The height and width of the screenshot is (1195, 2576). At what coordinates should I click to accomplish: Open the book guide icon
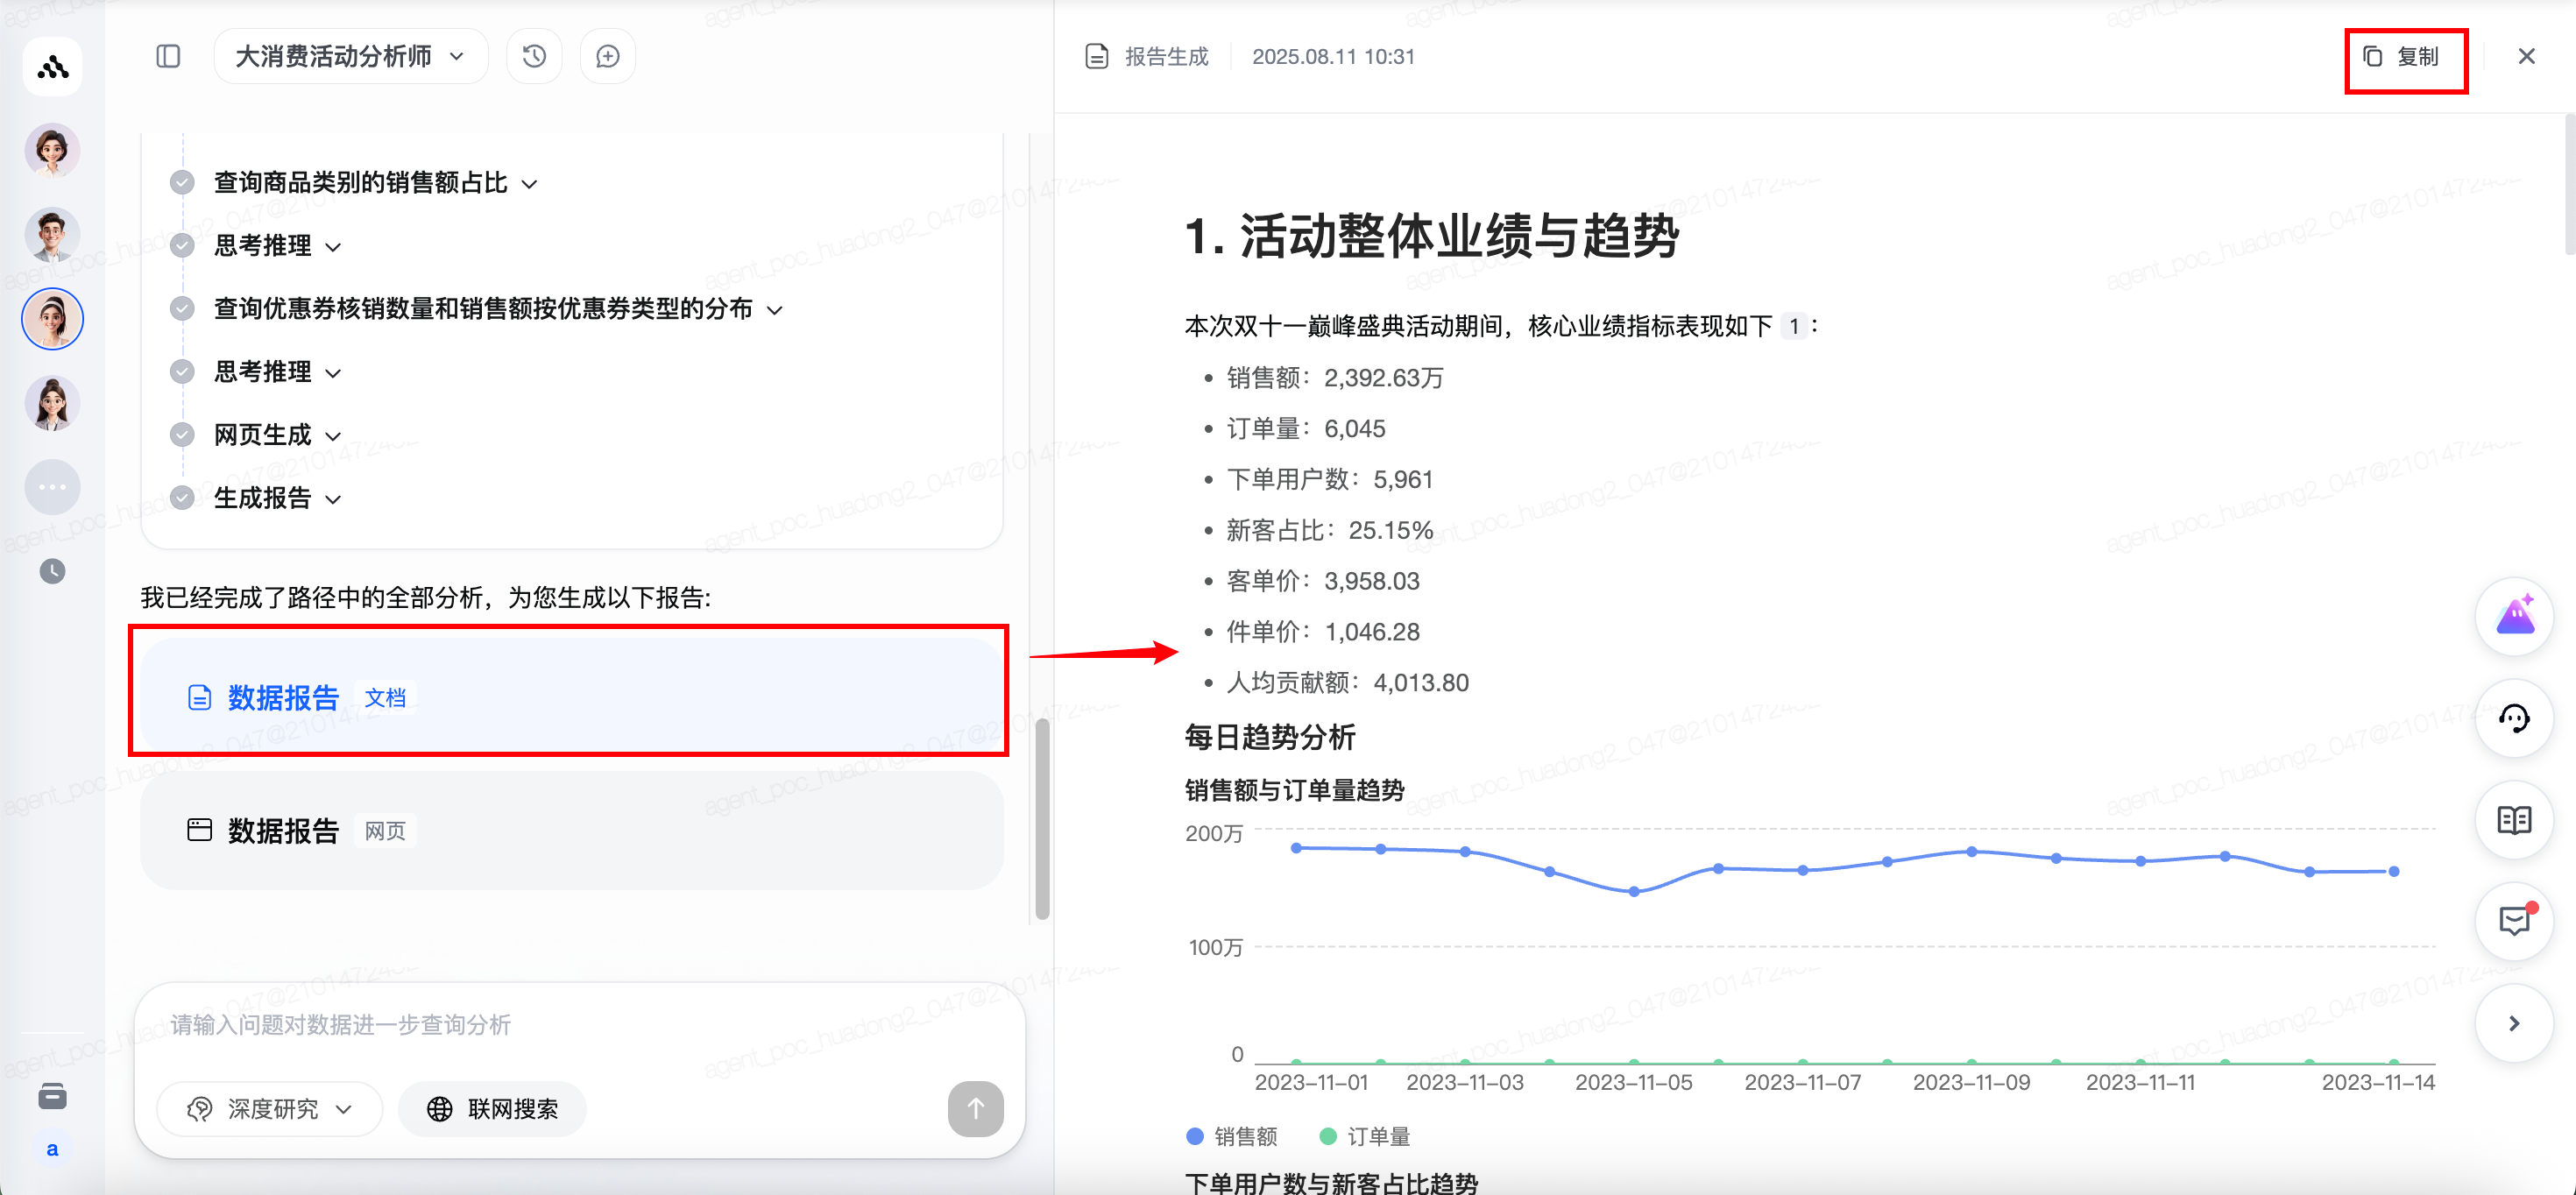point(2514,820)
